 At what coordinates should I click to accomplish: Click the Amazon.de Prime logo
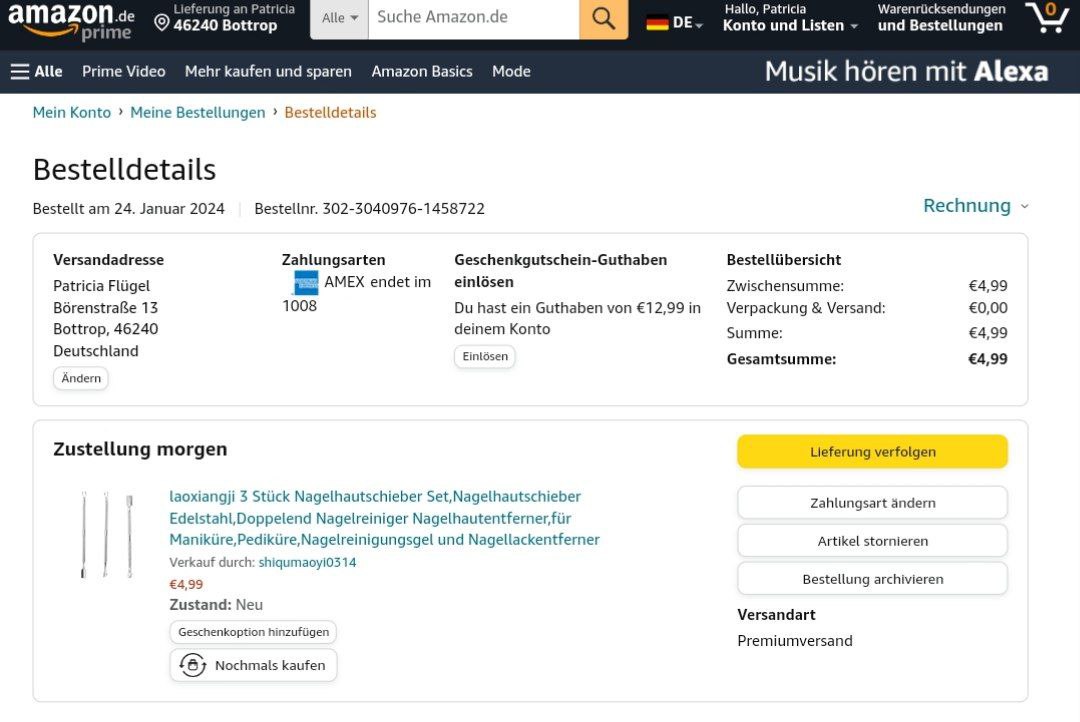click(72, 21)
